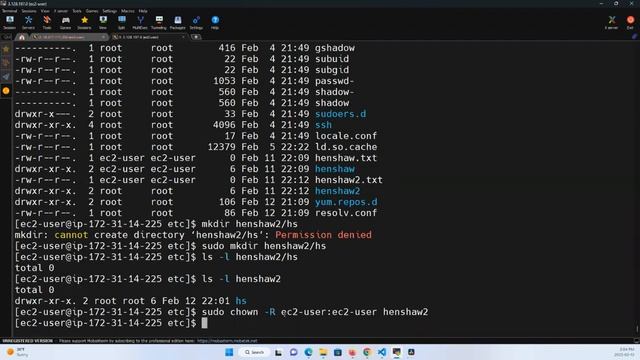This screenshot has width=640, height=360.
Task: Open Visual Studio Code from the taskbar
Action: click(x=382, y=352)
